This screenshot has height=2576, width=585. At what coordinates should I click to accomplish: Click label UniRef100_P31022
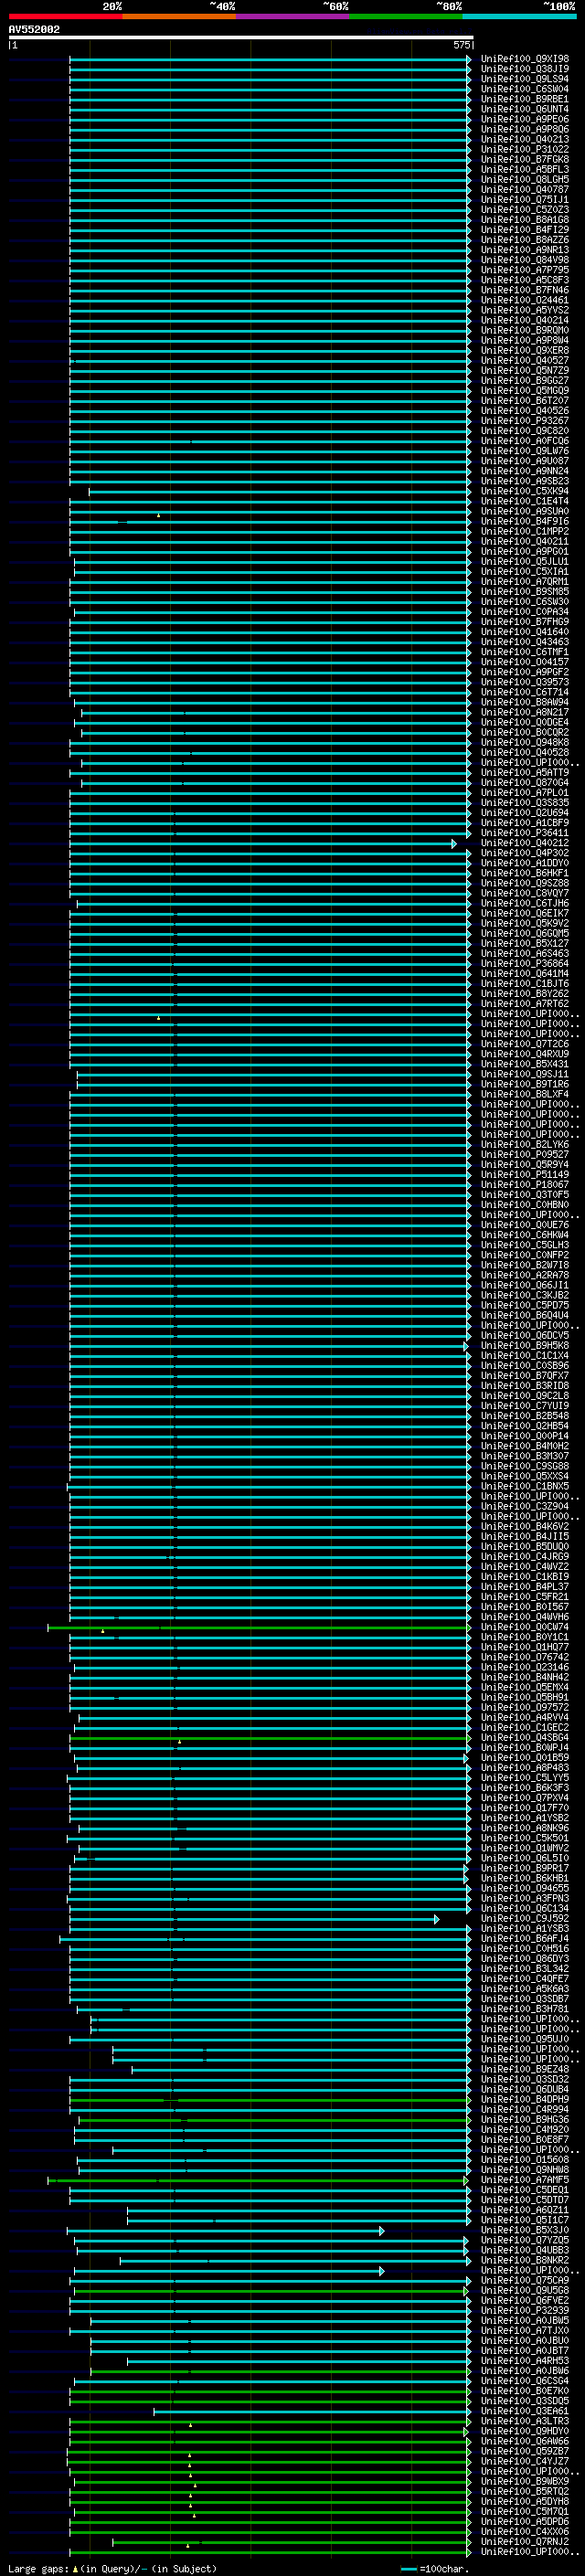pyautogui.click(x=525, y=149)
